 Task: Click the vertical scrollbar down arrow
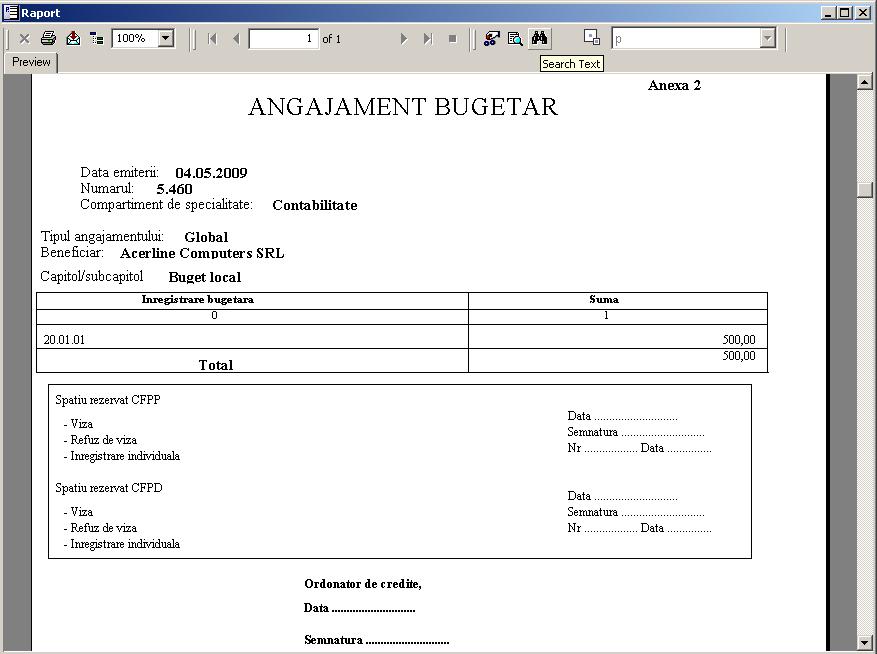(865, 642)
